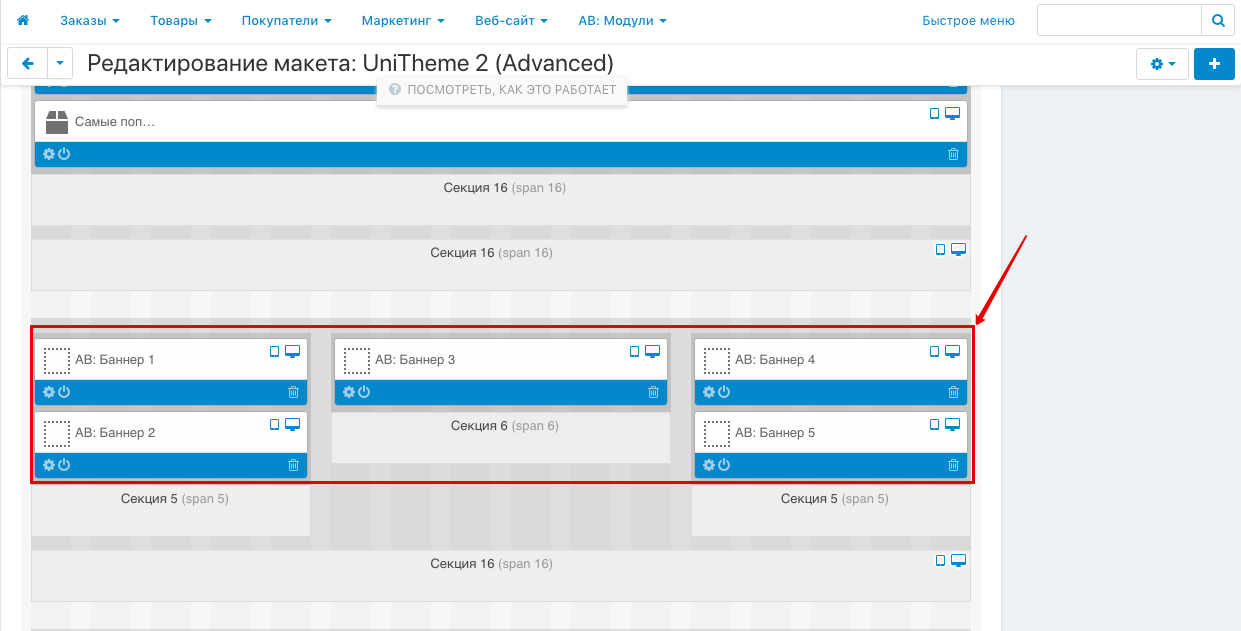The height and width of the screenshot is (631, 1241).
Task: Delete the АВ: Баннер 5 block
Action: [x=953, y=465]
